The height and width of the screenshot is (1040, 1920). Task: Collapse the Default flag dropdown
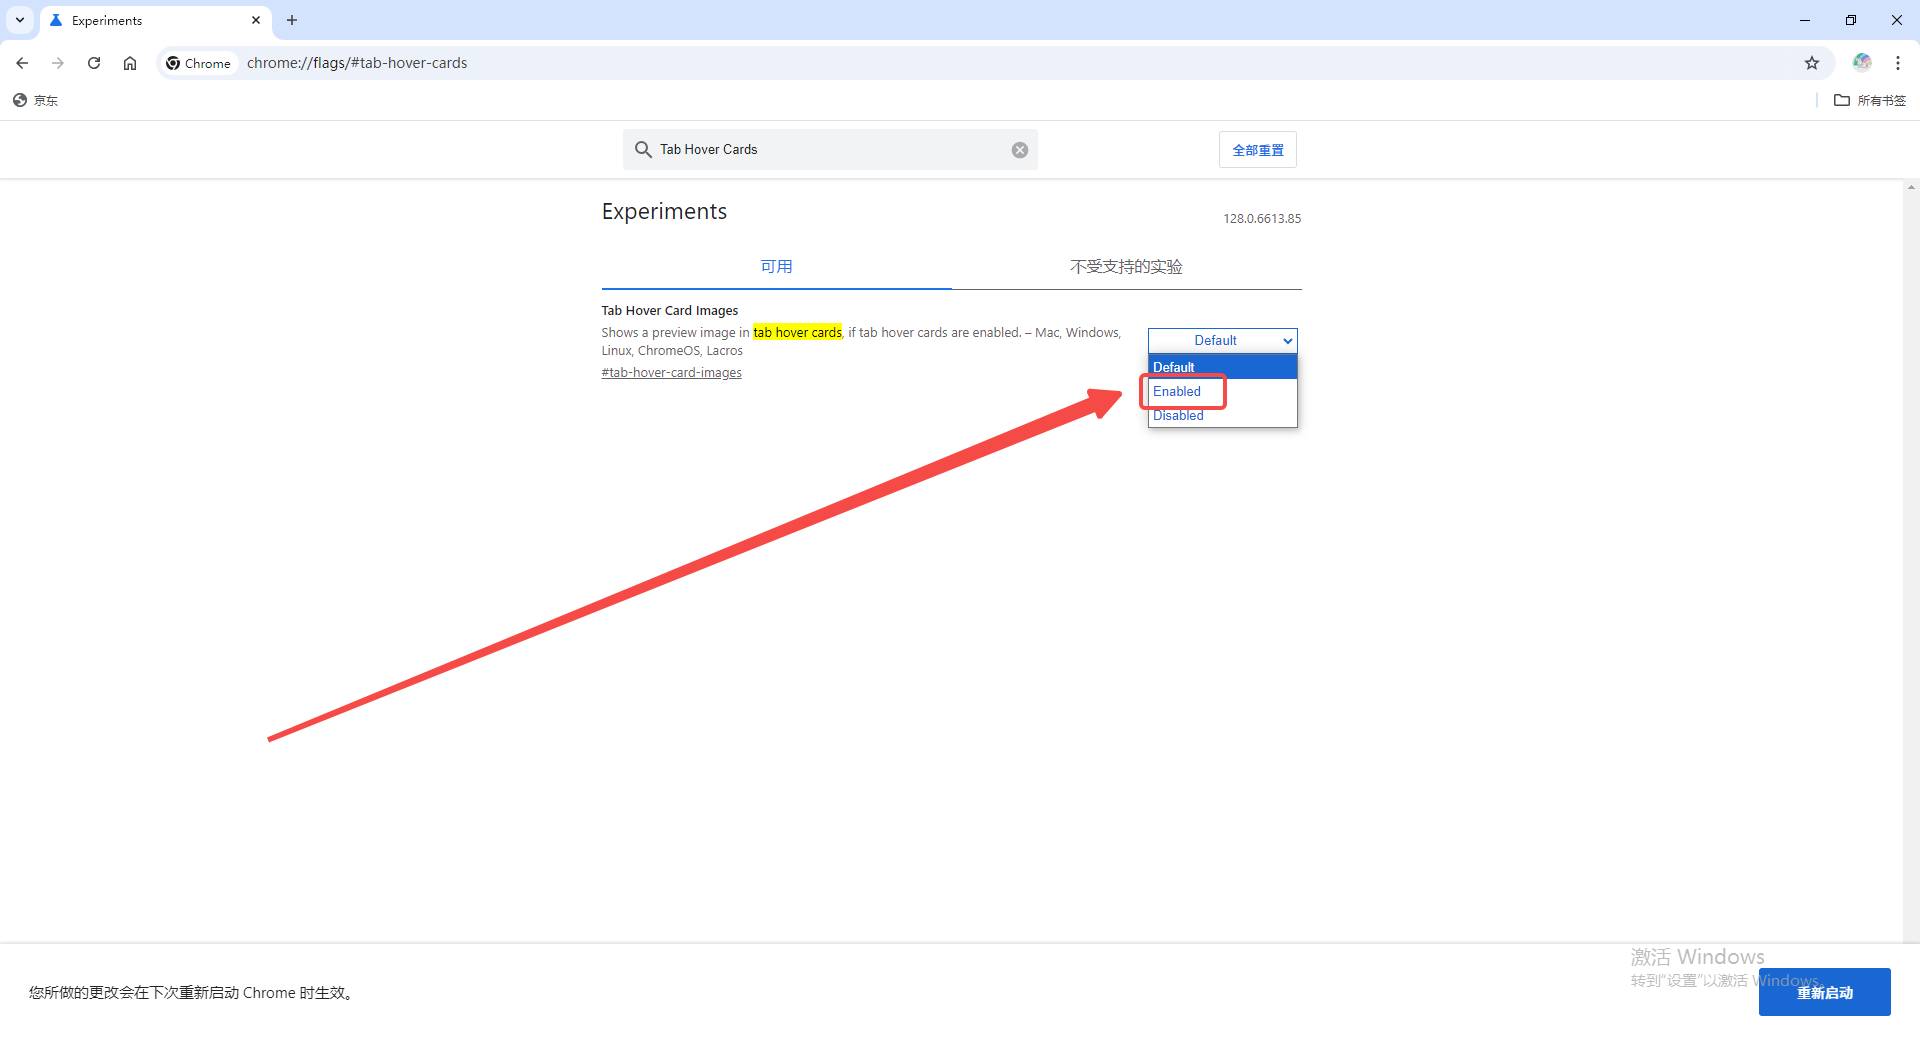coord(1223,341)
